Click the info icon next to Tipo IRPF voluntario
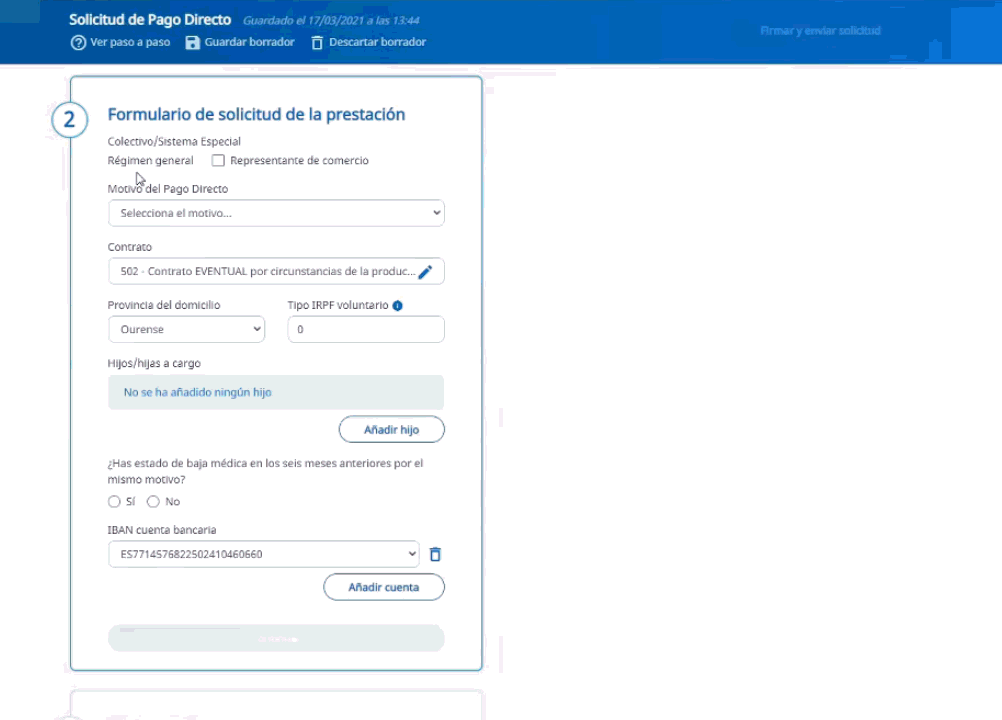Image resolution: width=1002 pixels, height=720 pixels. pyautogui.click(x=397, y=306)
